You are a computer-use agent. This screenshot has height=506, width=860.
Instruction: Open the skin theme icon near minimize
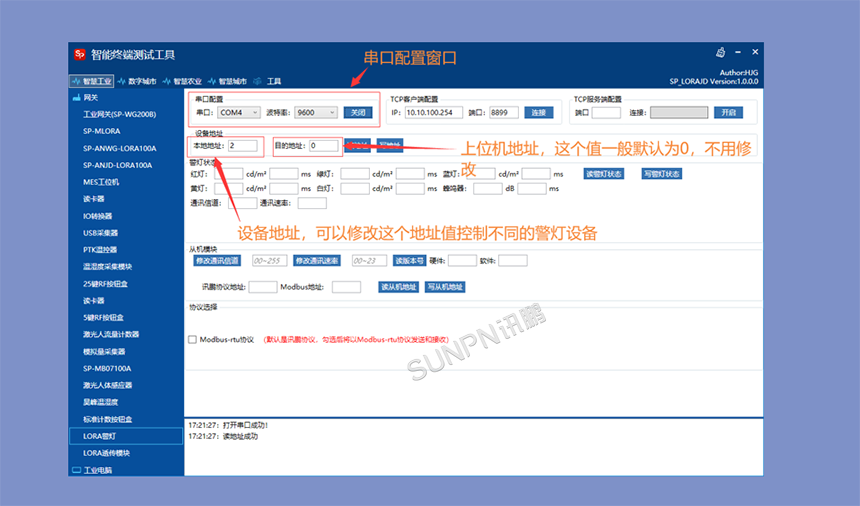click(720, 52)
